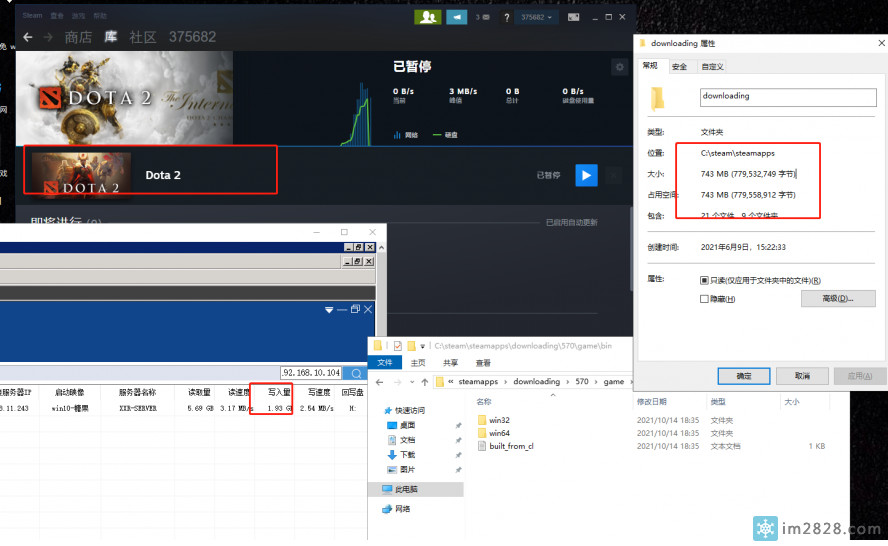Expand hidden breadcrumb locations chevron
This screenshot has height=546, width=888.
(x=451, y=382)
